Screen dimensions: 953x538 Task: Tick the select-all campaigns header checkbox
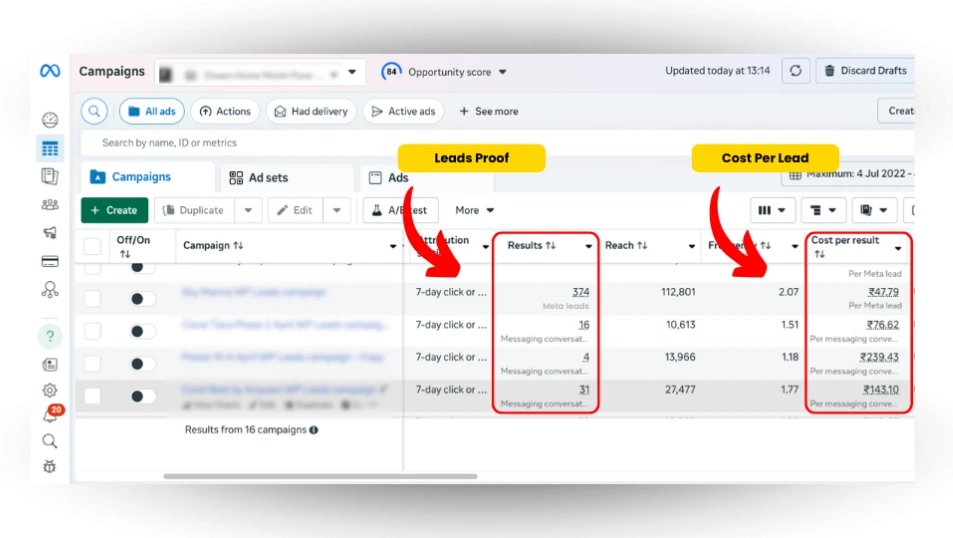click(x=92, y=246)
